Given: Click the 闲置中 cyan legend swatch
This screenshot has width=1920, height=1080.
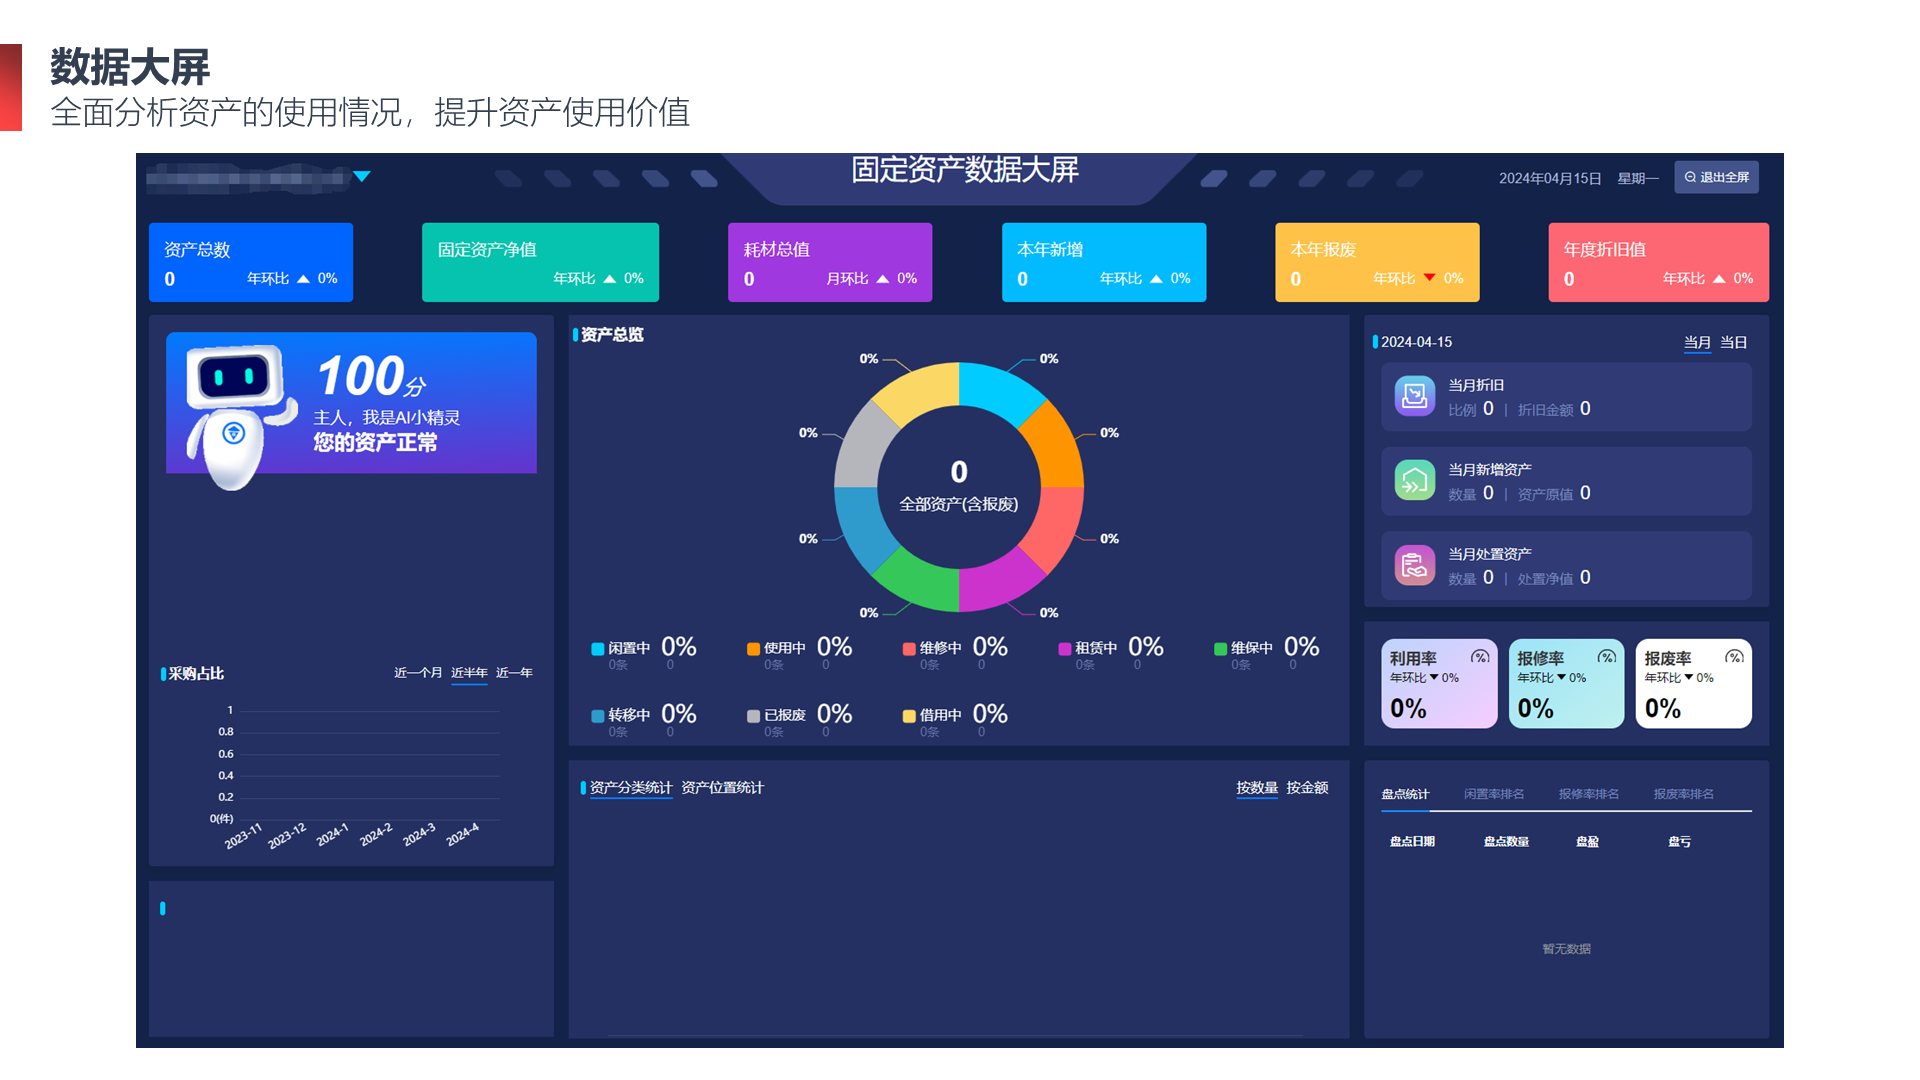Looking at the screenshot, I should [597, 649].
